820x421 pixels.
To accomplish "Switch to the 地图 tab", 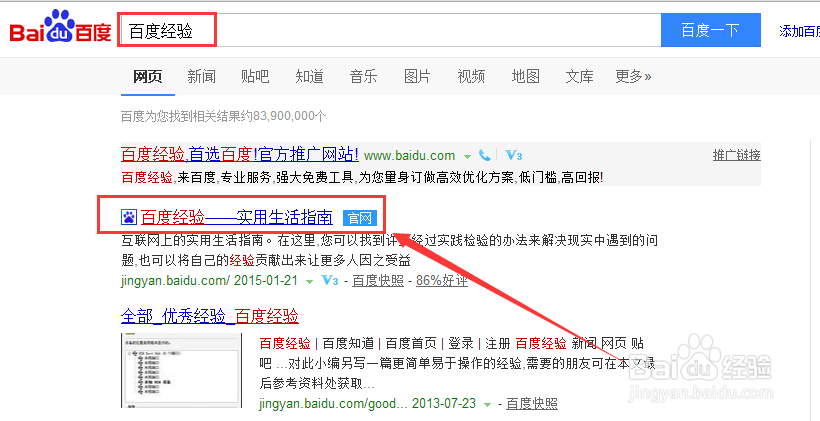I will point(526,76).
